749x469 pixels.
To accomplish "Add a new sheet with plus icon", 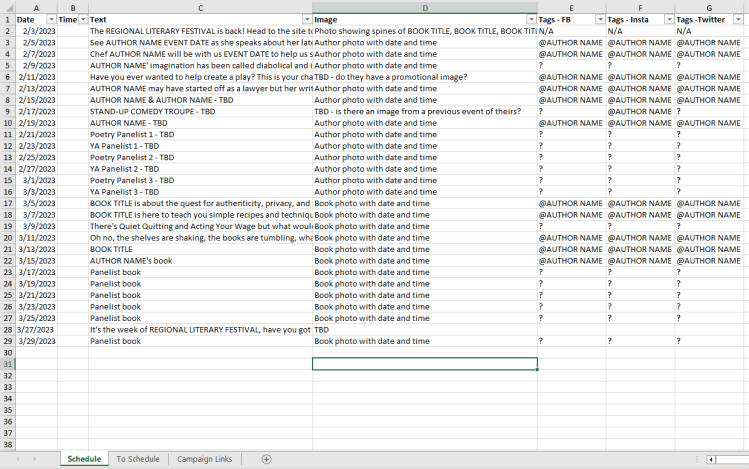I will tap(266, 459).
